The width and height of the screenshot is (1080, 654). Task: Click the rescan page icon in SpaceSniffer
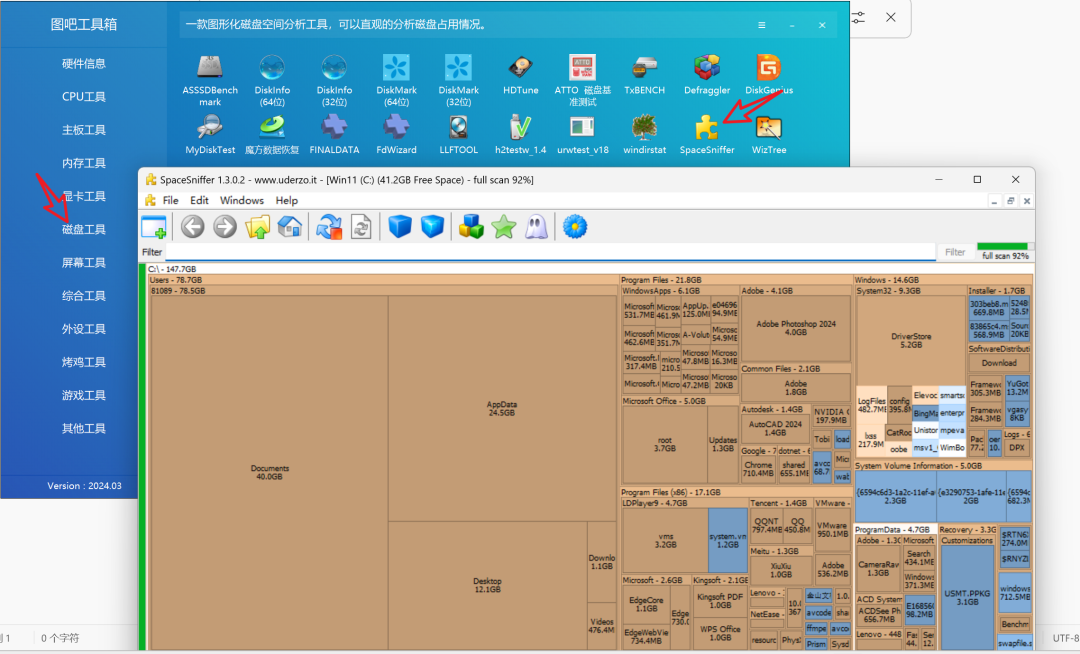click(361, 226)
